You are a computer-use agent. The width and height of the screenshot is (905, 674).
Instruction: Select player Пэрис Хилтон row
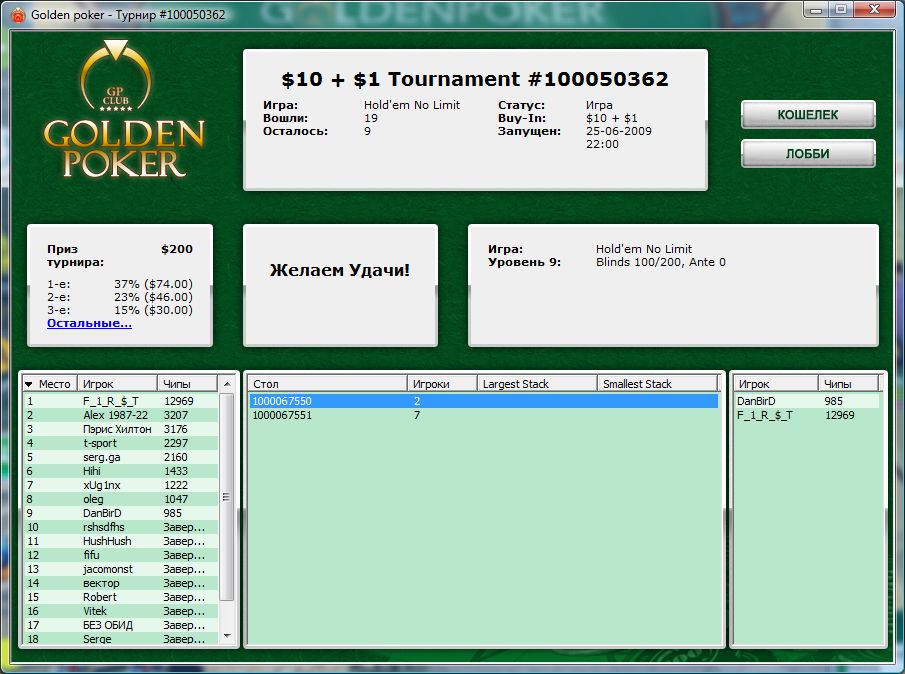click(121, 429)
